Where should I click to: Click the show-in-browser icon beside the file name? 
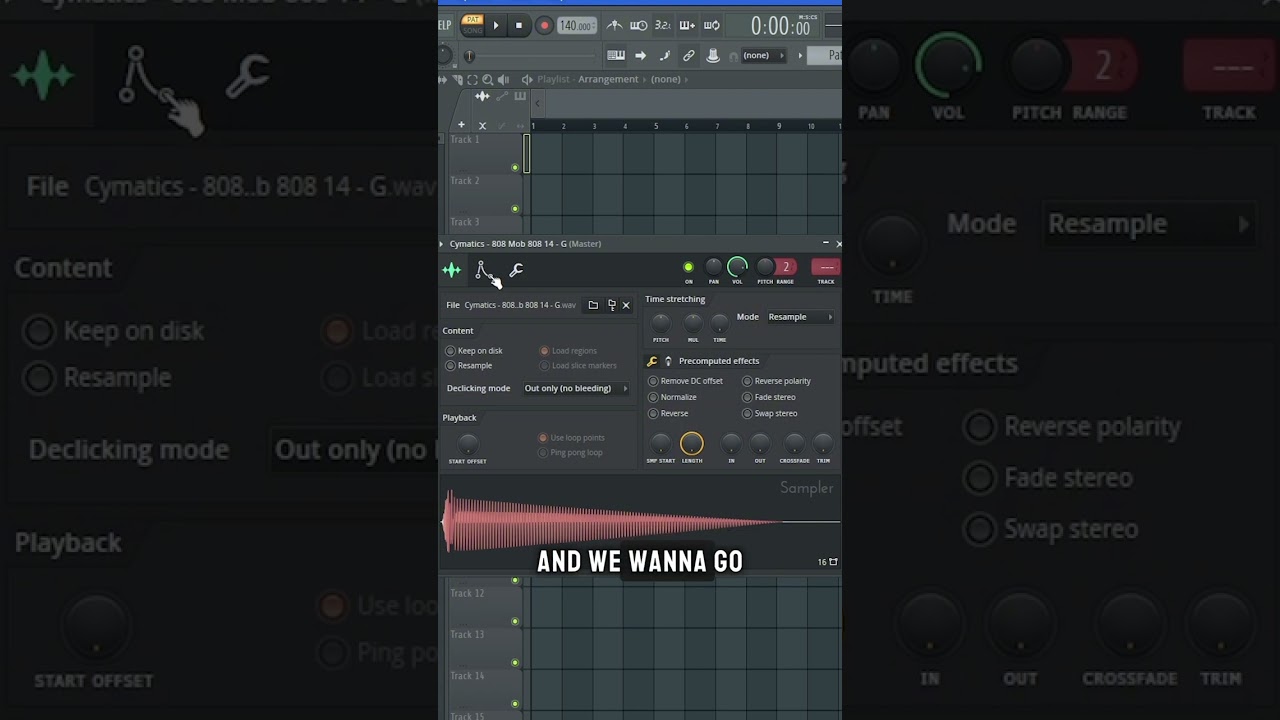[611, 305]
